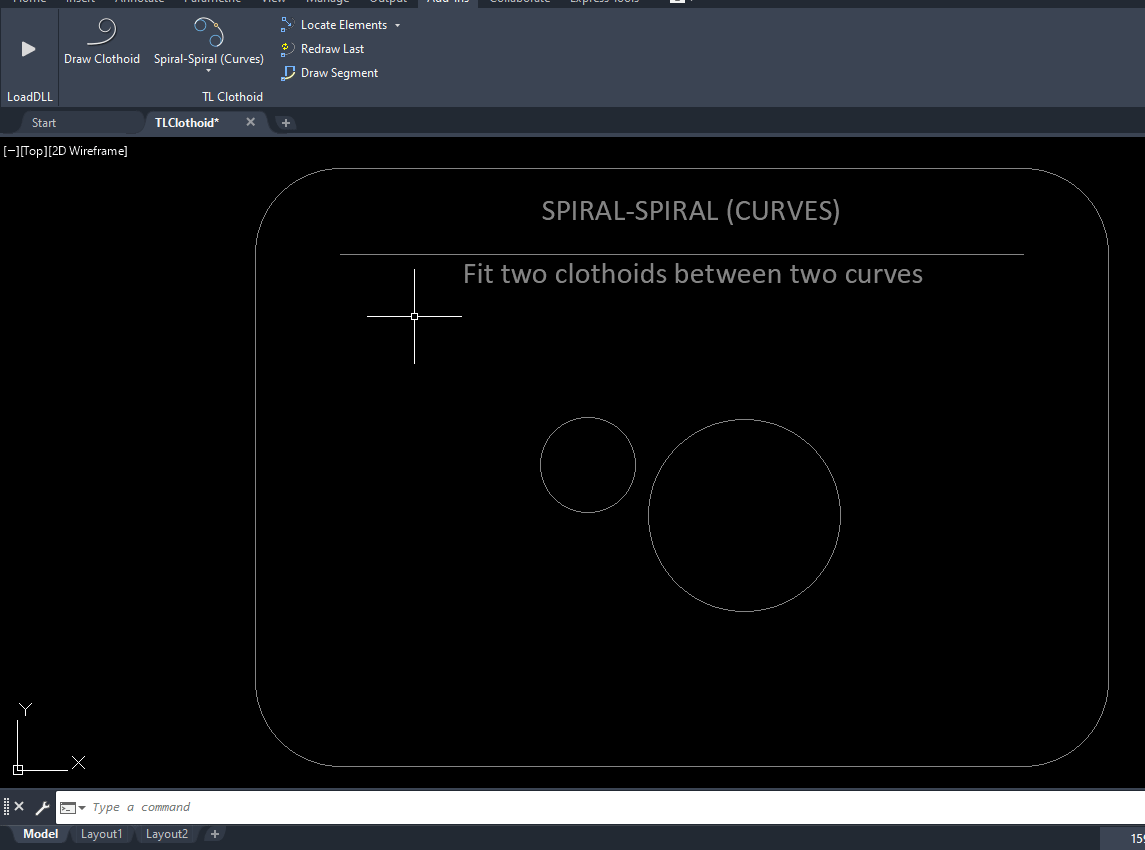The image size is (1145, 850).
Task: Click the TL Clothoid panel title
Action: (232, 96)
